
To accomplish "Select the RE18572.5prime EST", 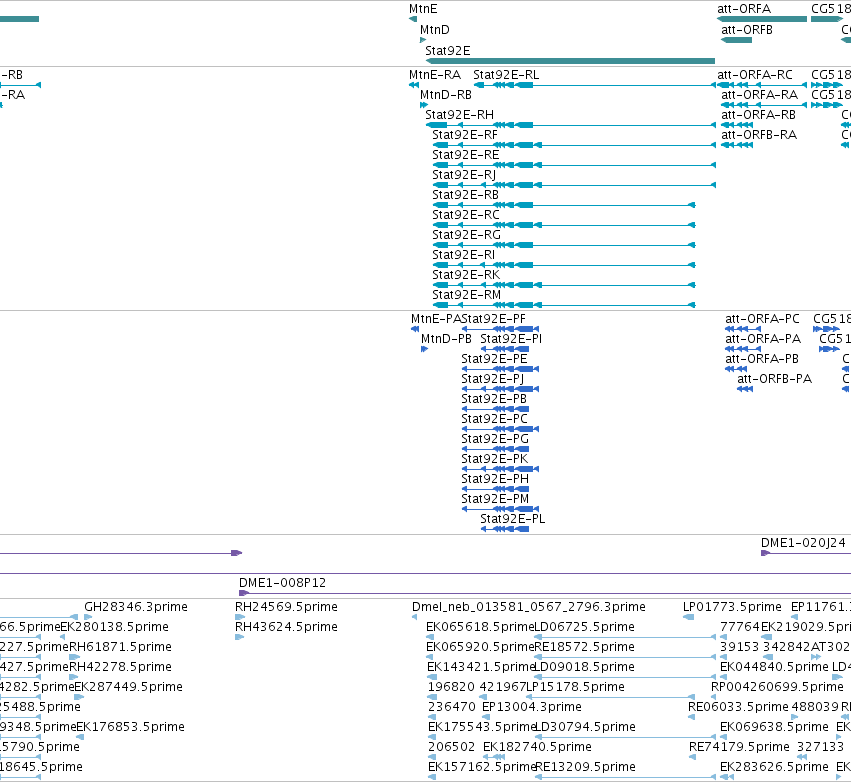I will click(x=625, y=657).
